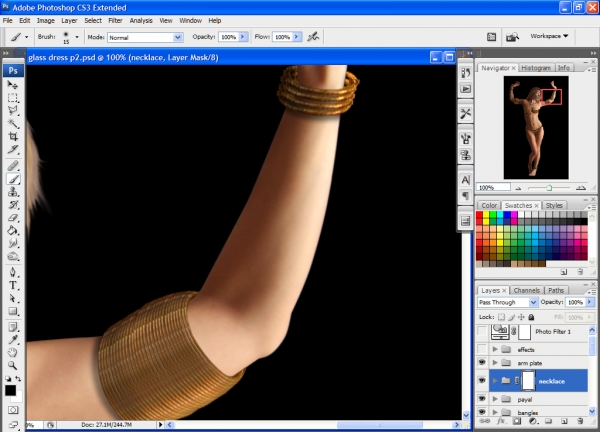Select the Slice tool

tap(13, 149)
